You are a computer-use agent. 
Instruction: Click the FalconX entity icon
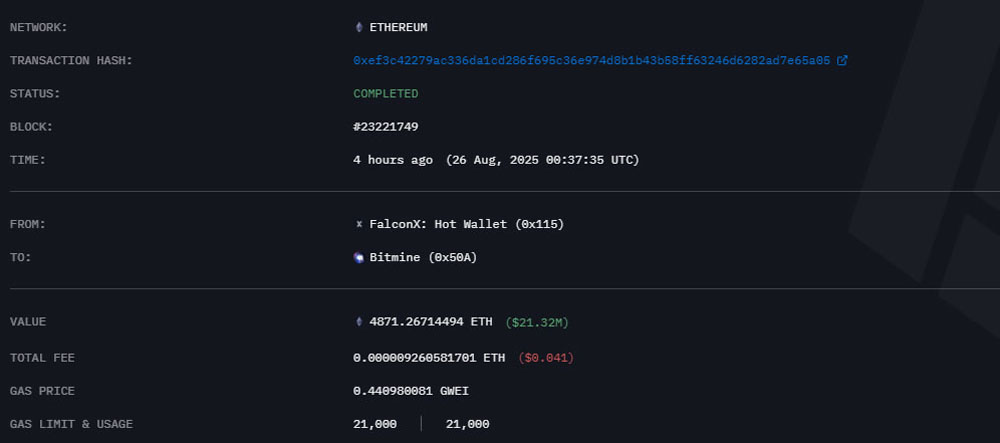pyautogui.click(x=359, y=224)
